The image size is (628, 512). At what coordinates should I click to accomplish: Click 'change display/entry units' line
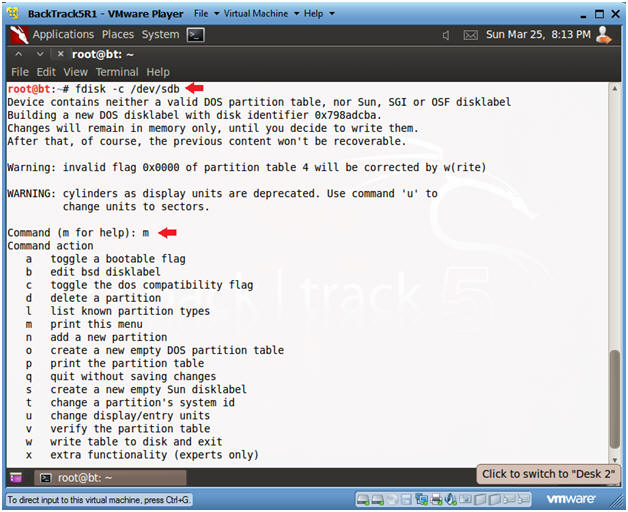tap(130, 416)
